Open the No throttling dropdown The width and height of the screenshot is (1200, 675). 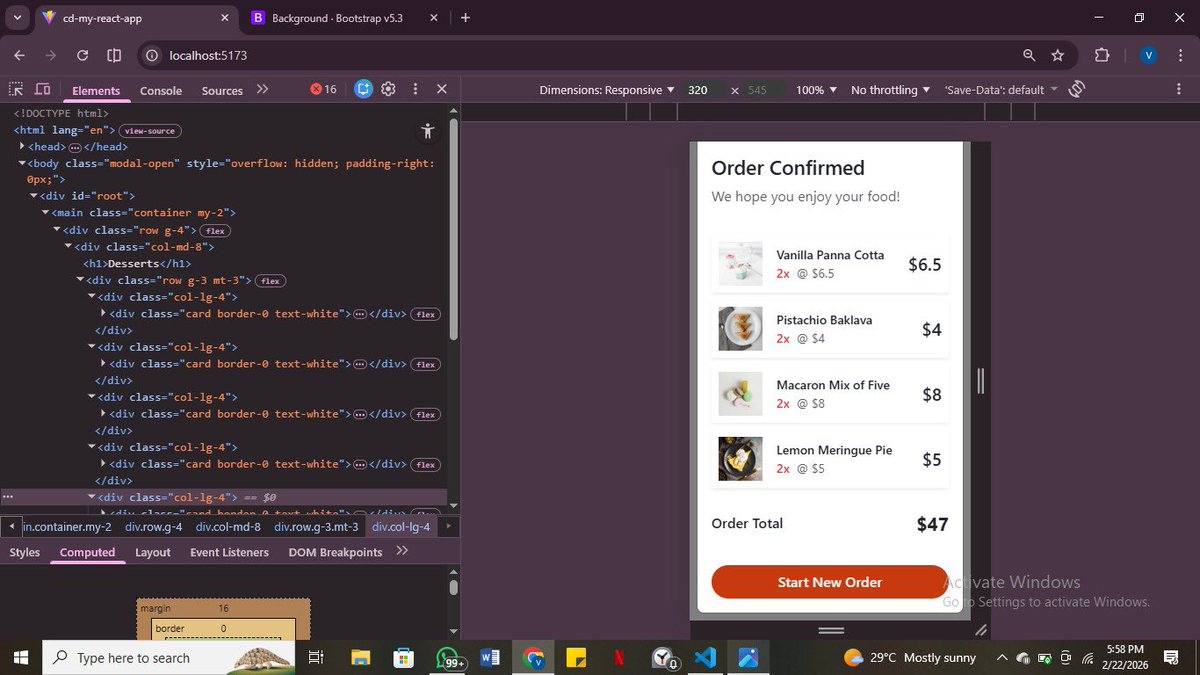890,90
